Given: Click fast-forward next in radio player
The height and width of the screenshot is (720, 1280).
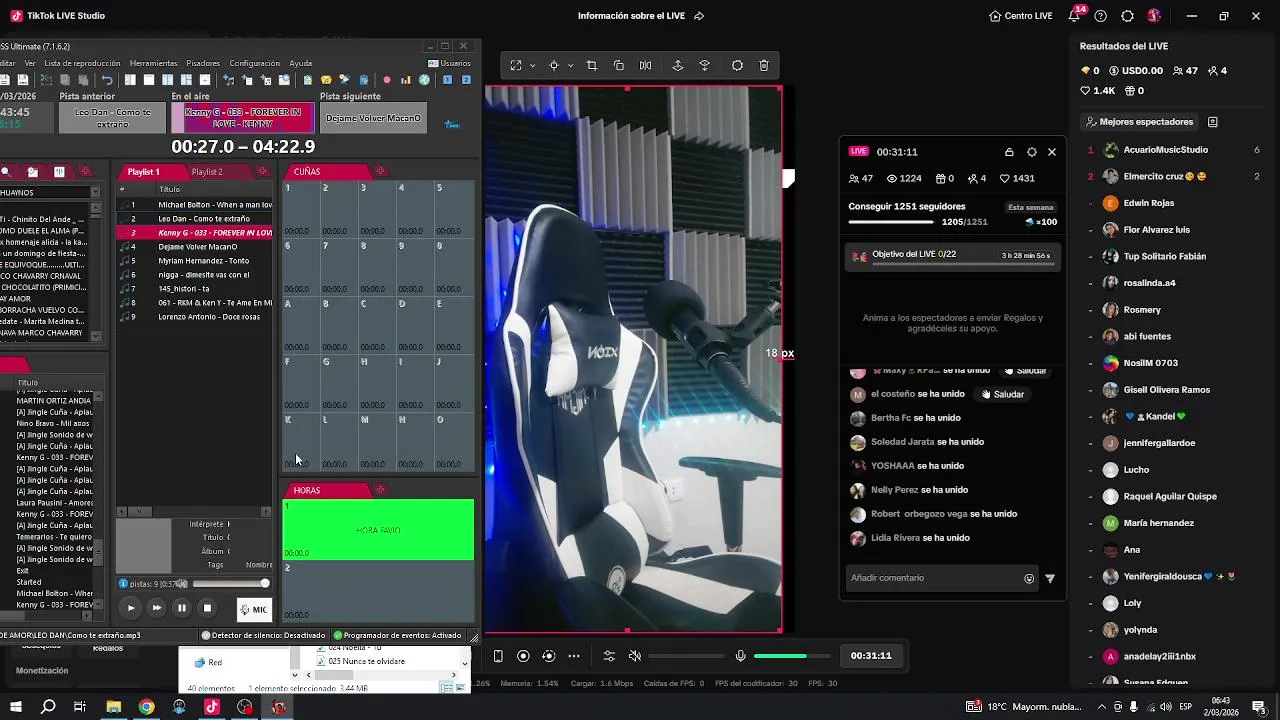Looking at the screenshot, I should [x=156, y=608].
